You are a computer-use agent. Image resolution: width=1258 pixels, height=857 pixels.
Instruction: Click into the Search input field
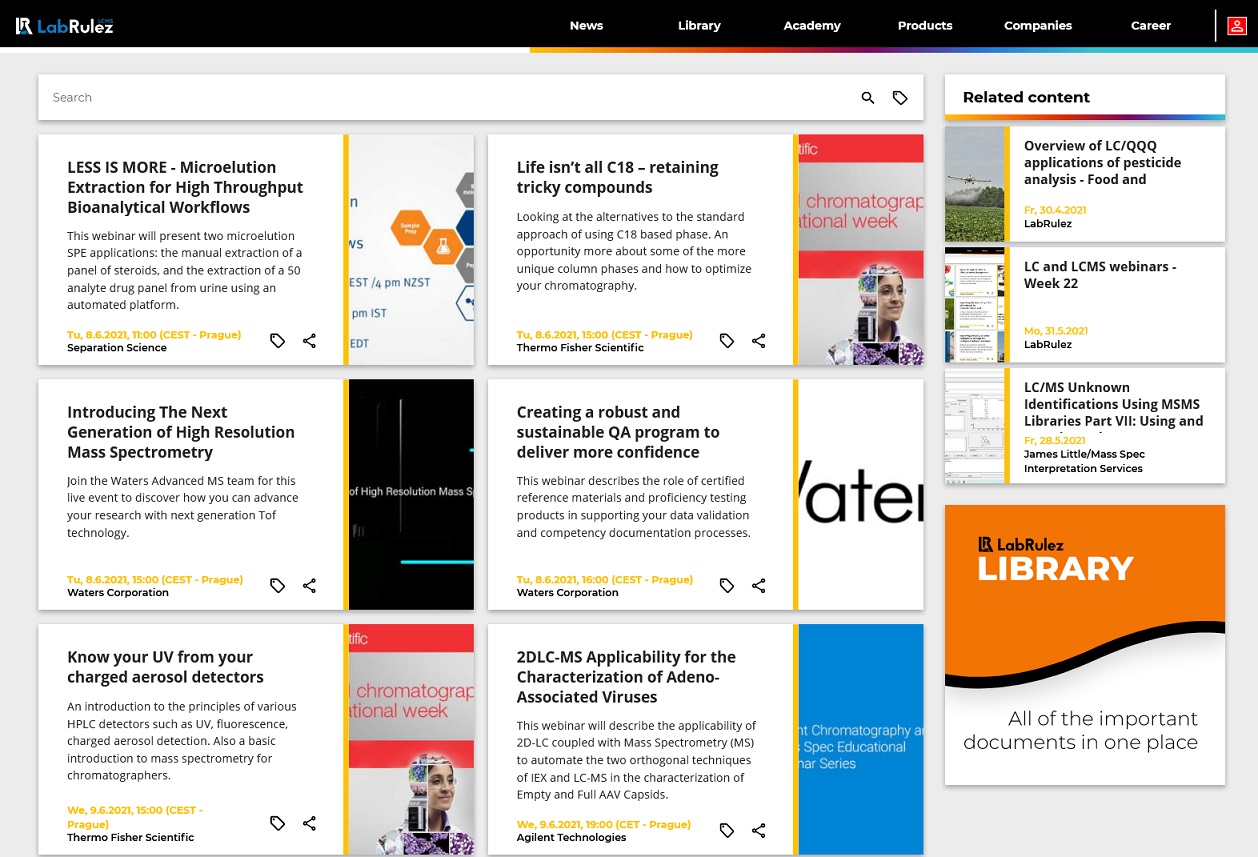point(450,98)
